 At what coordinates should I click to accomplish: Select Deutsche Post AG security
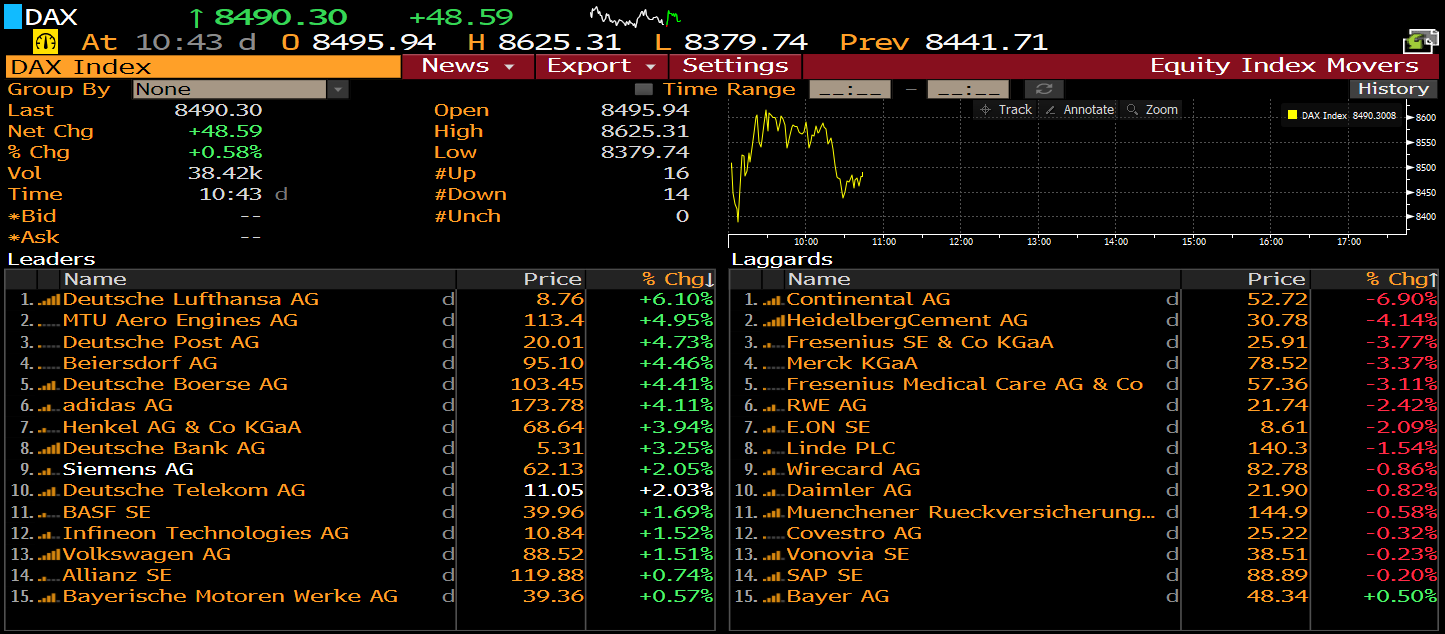(160, 342)
